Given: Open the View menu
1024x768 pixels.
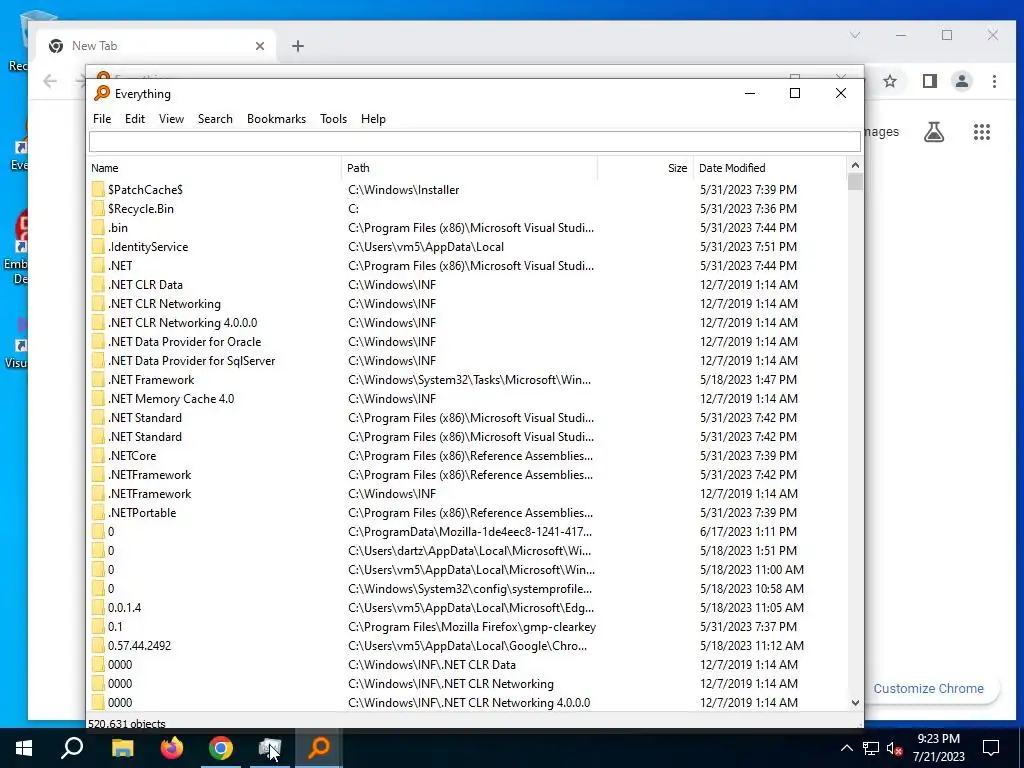Looking at the screenshot, I should pyautogui.click(x=171, y=119).
